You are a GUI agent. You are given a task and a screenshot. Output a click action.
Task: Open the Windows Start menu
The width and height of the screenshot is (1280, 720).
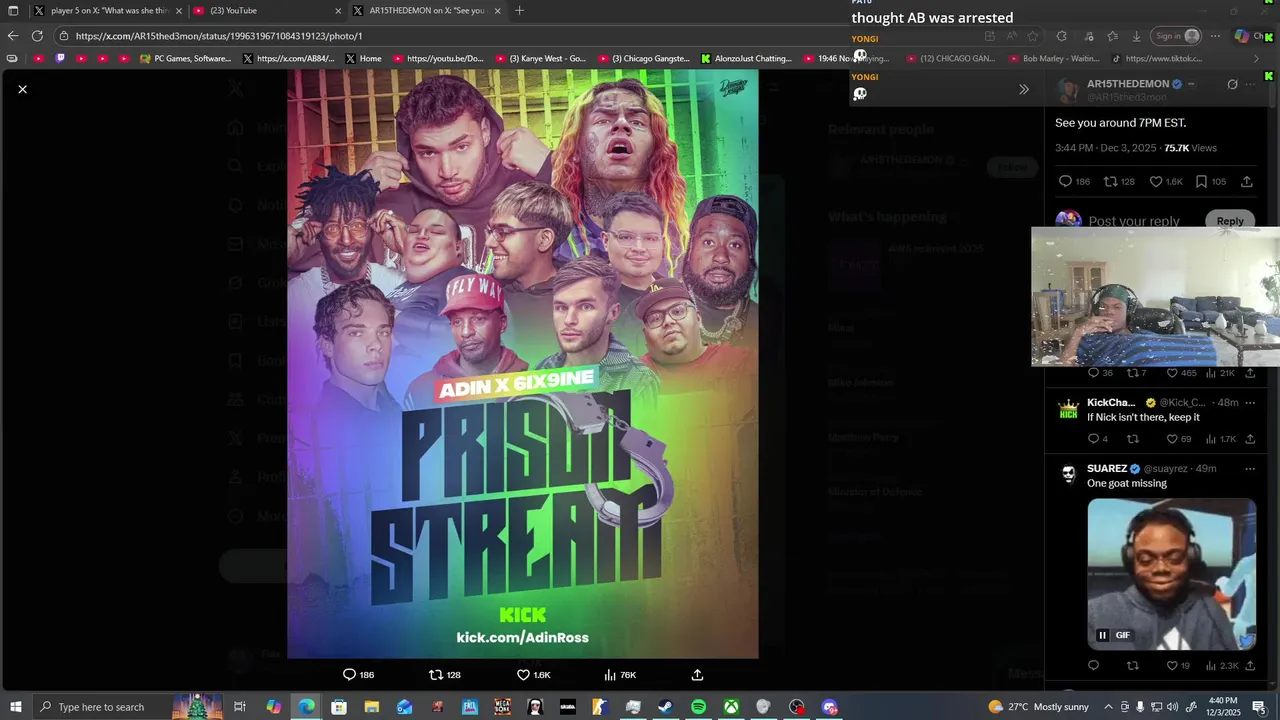pos(15,707)
